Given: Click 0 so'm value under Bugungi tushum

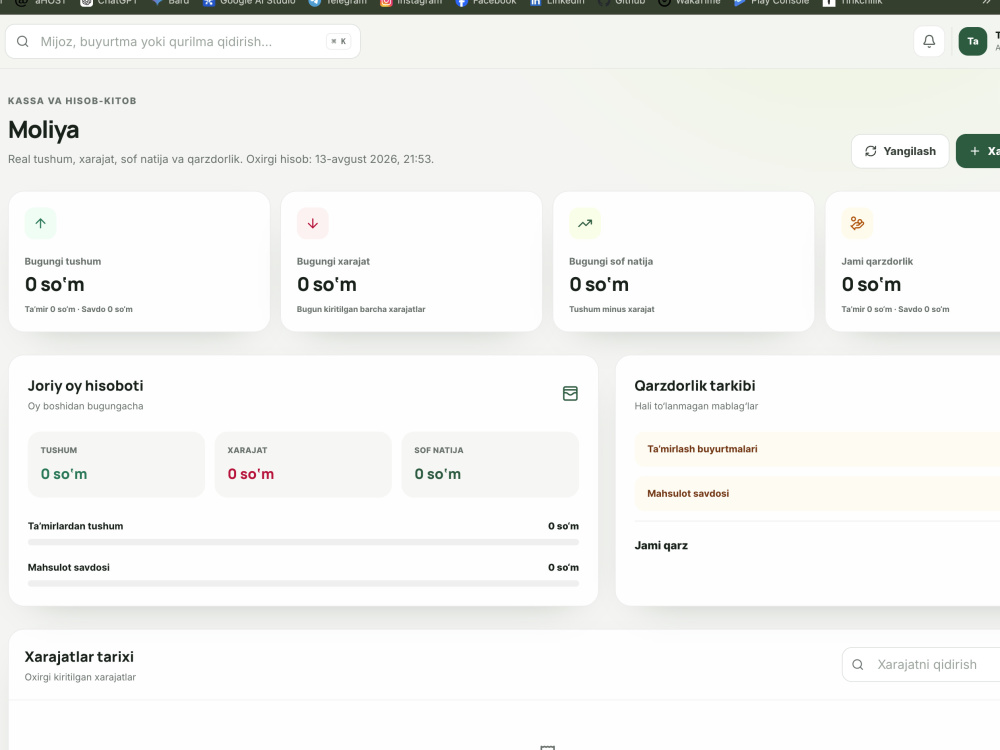Looking at the screenshot, I should point(54,284).
